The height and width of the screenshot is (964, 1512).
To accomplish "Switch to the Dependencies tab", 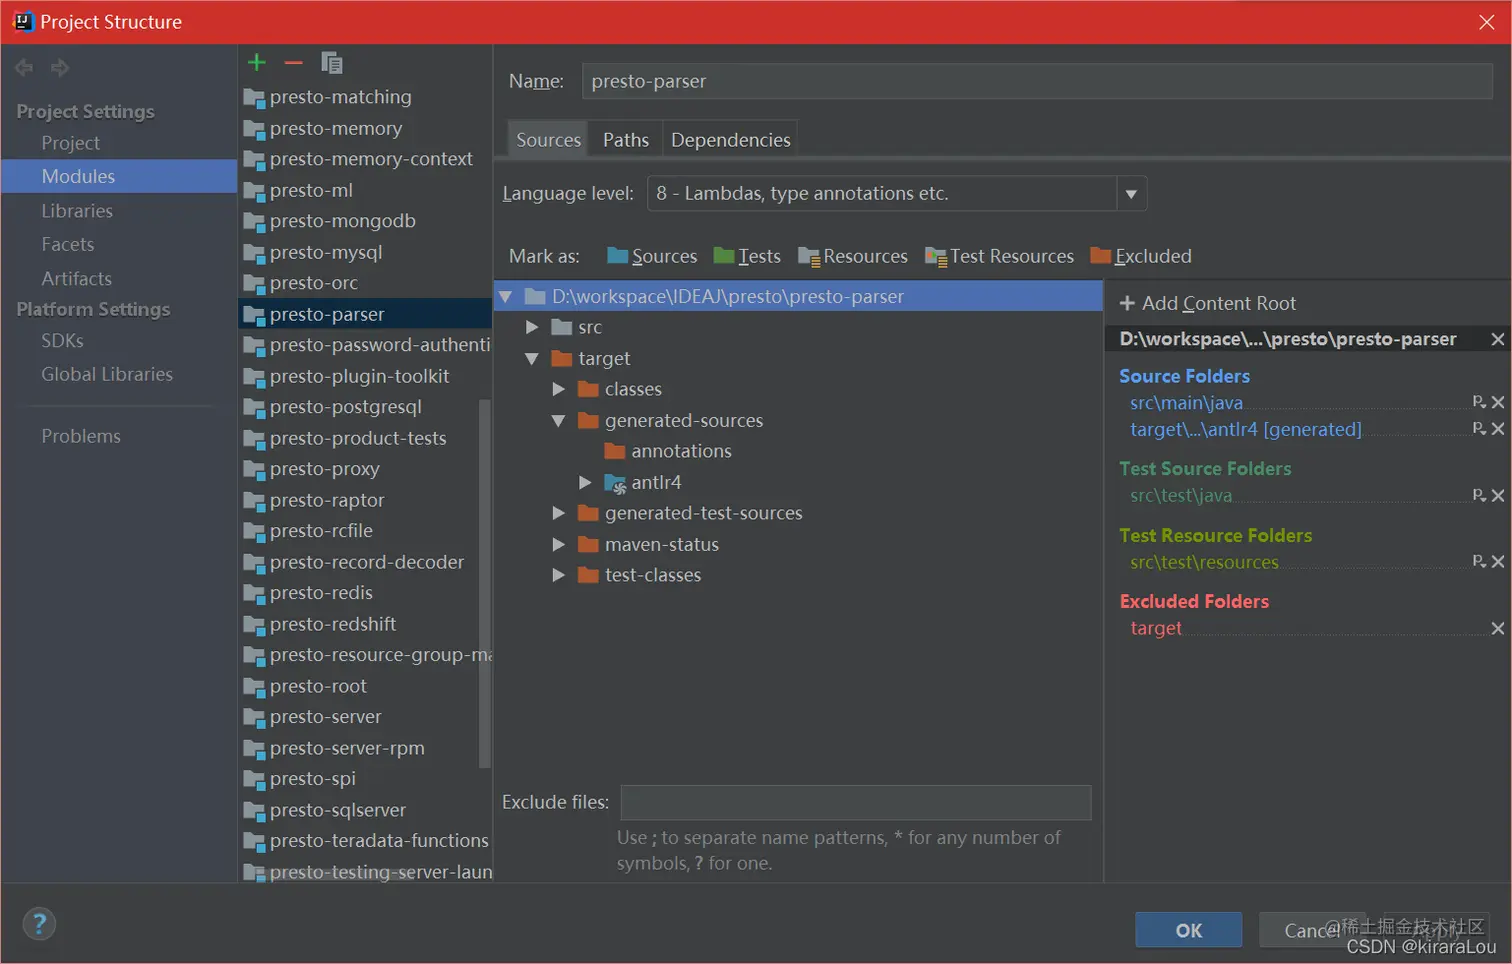I will click(731, 140).
